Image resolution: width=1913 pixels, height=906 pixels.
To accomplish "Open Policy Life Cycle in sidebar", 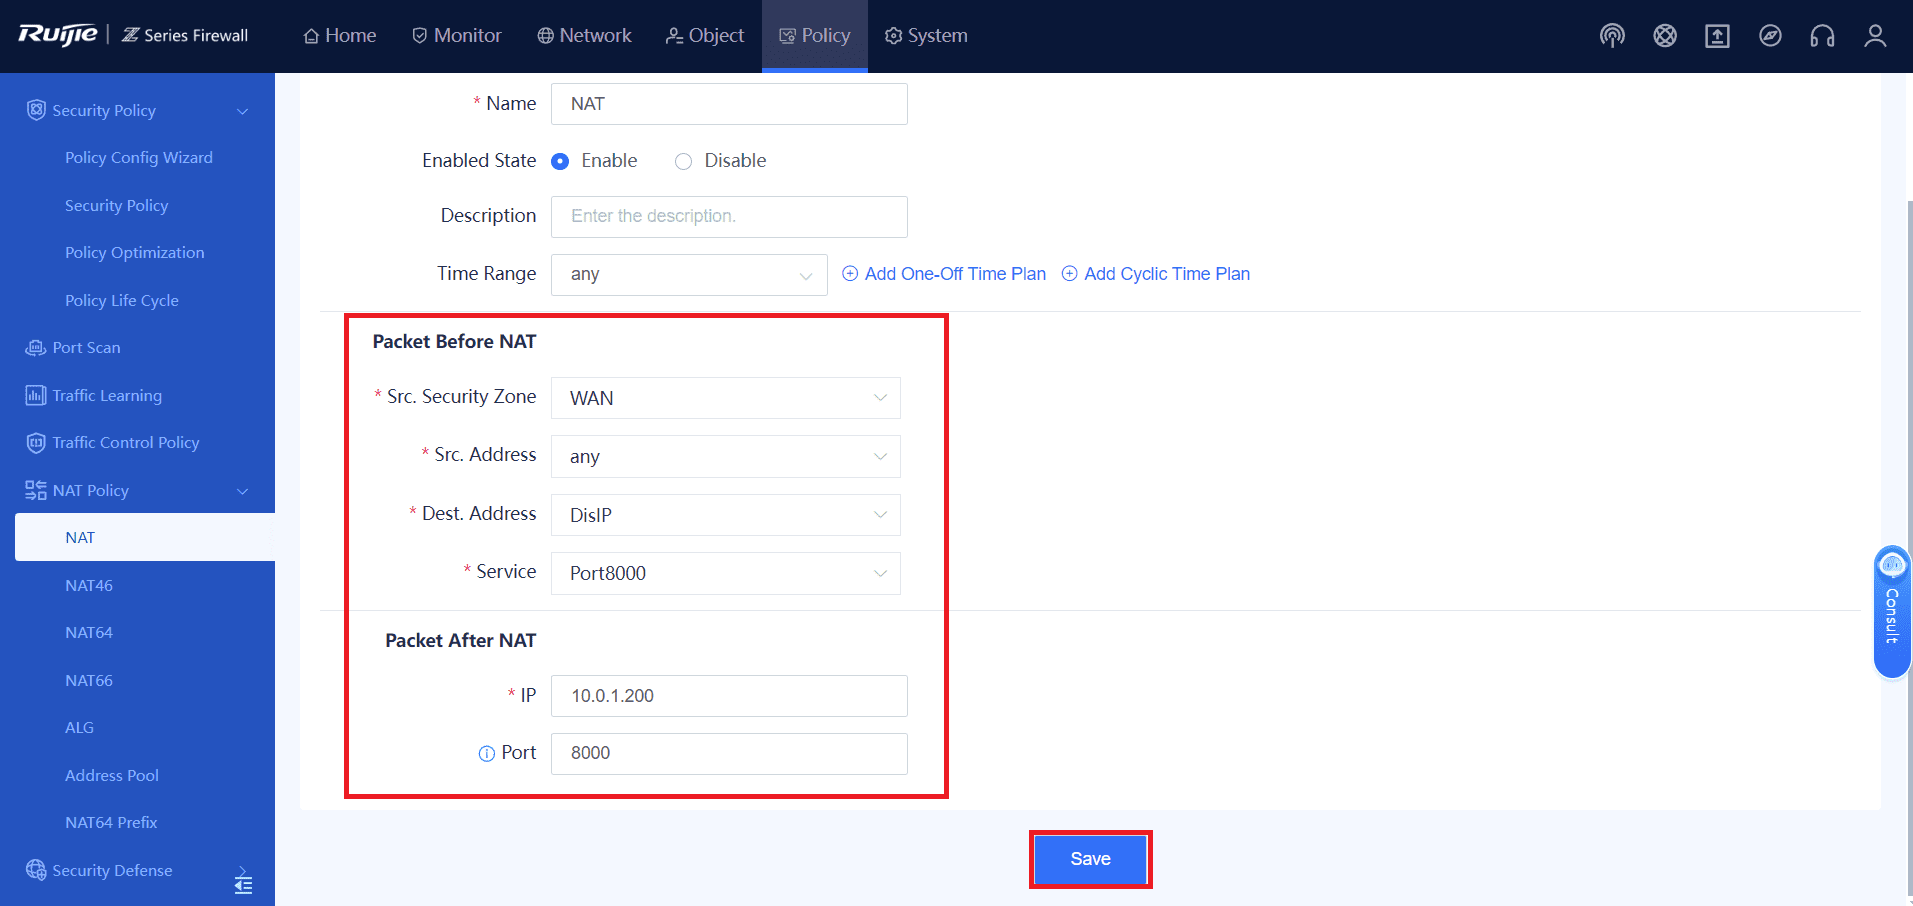I will point(122,300).
